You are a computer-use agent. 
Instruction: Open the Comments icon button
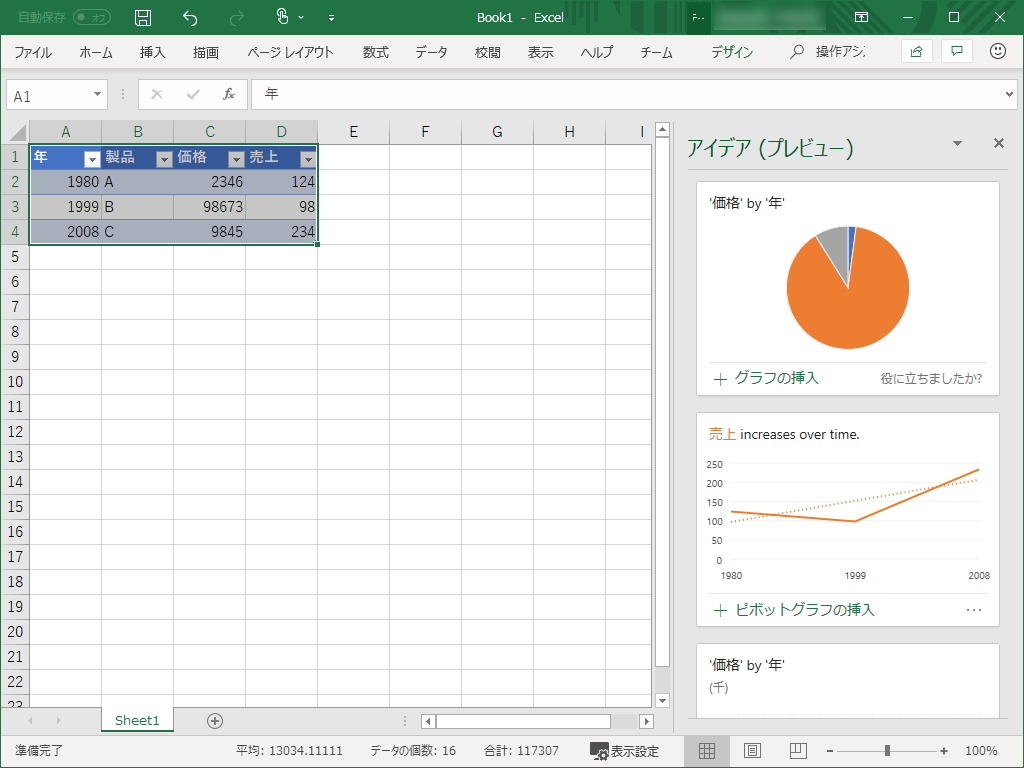957,52
